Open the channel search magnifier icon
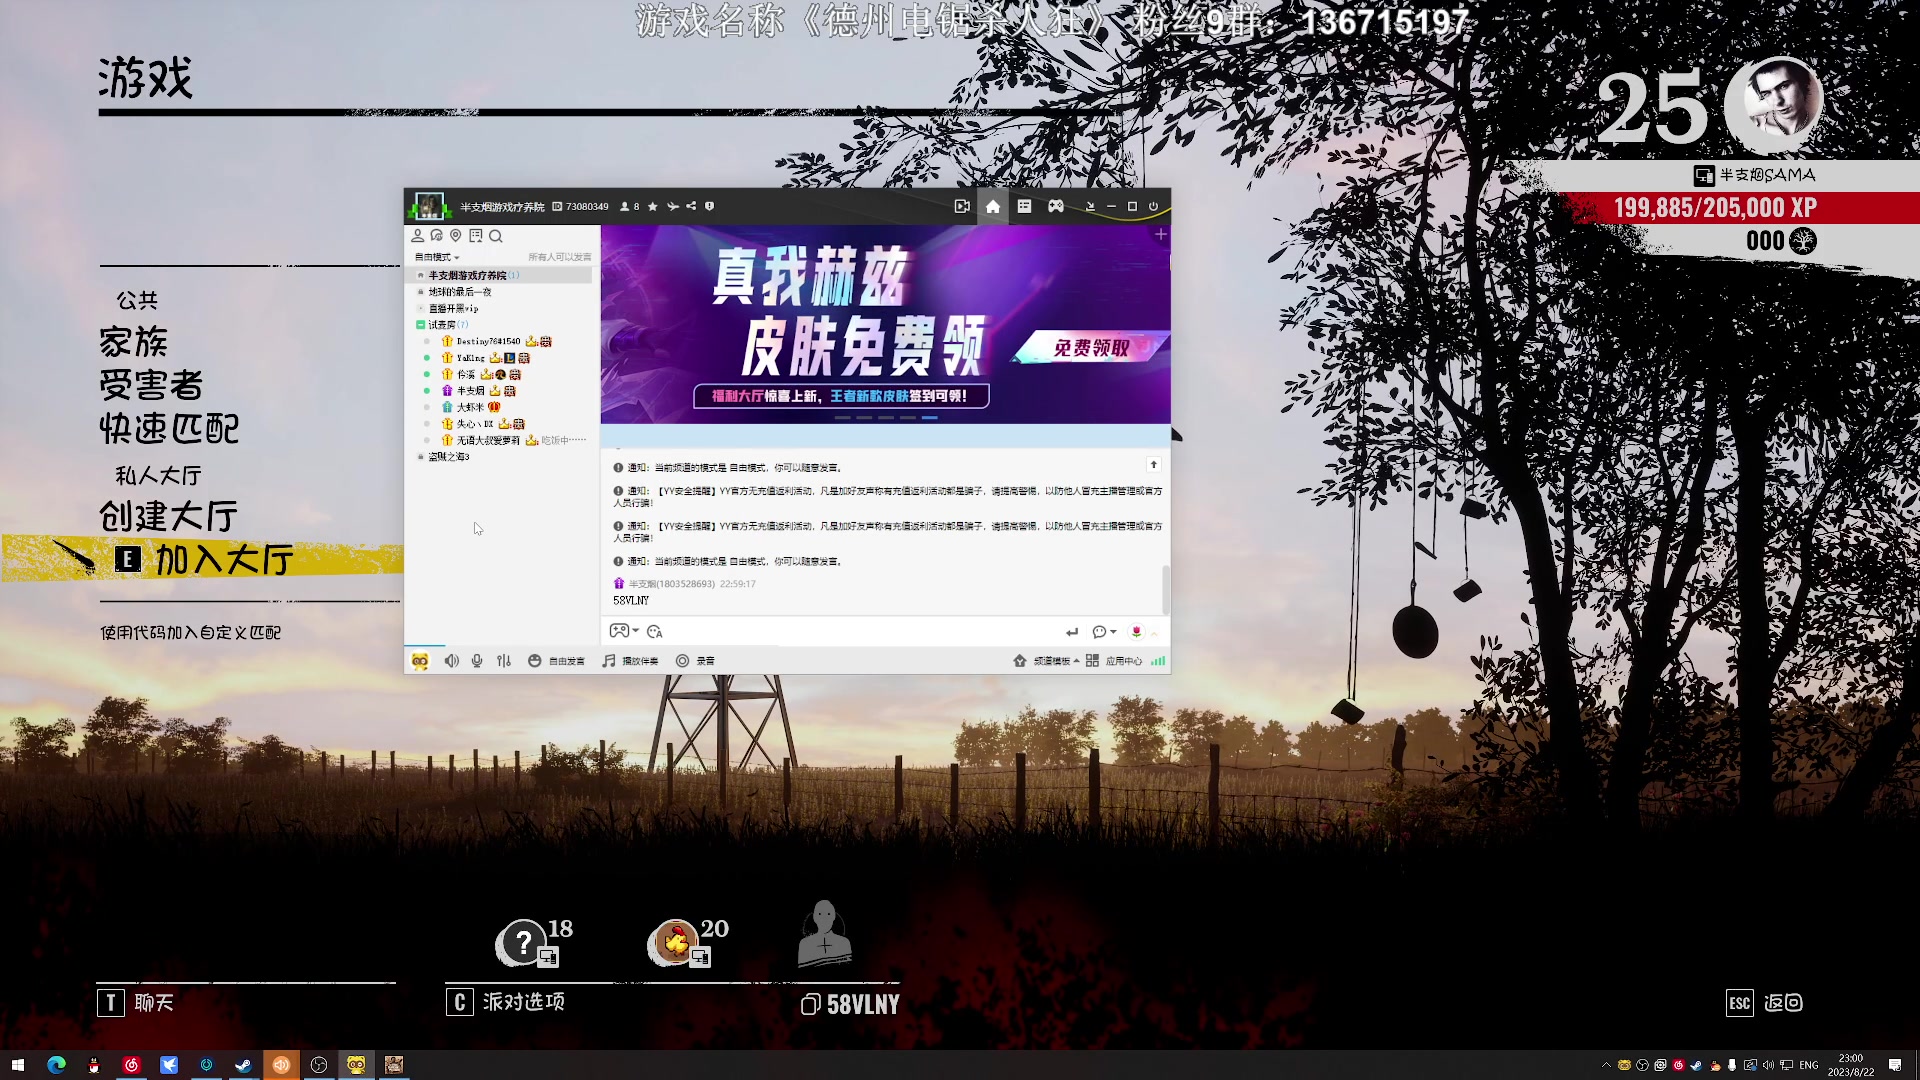The width and height of the screenshot is (1920, 1080). tap(497, 237)
